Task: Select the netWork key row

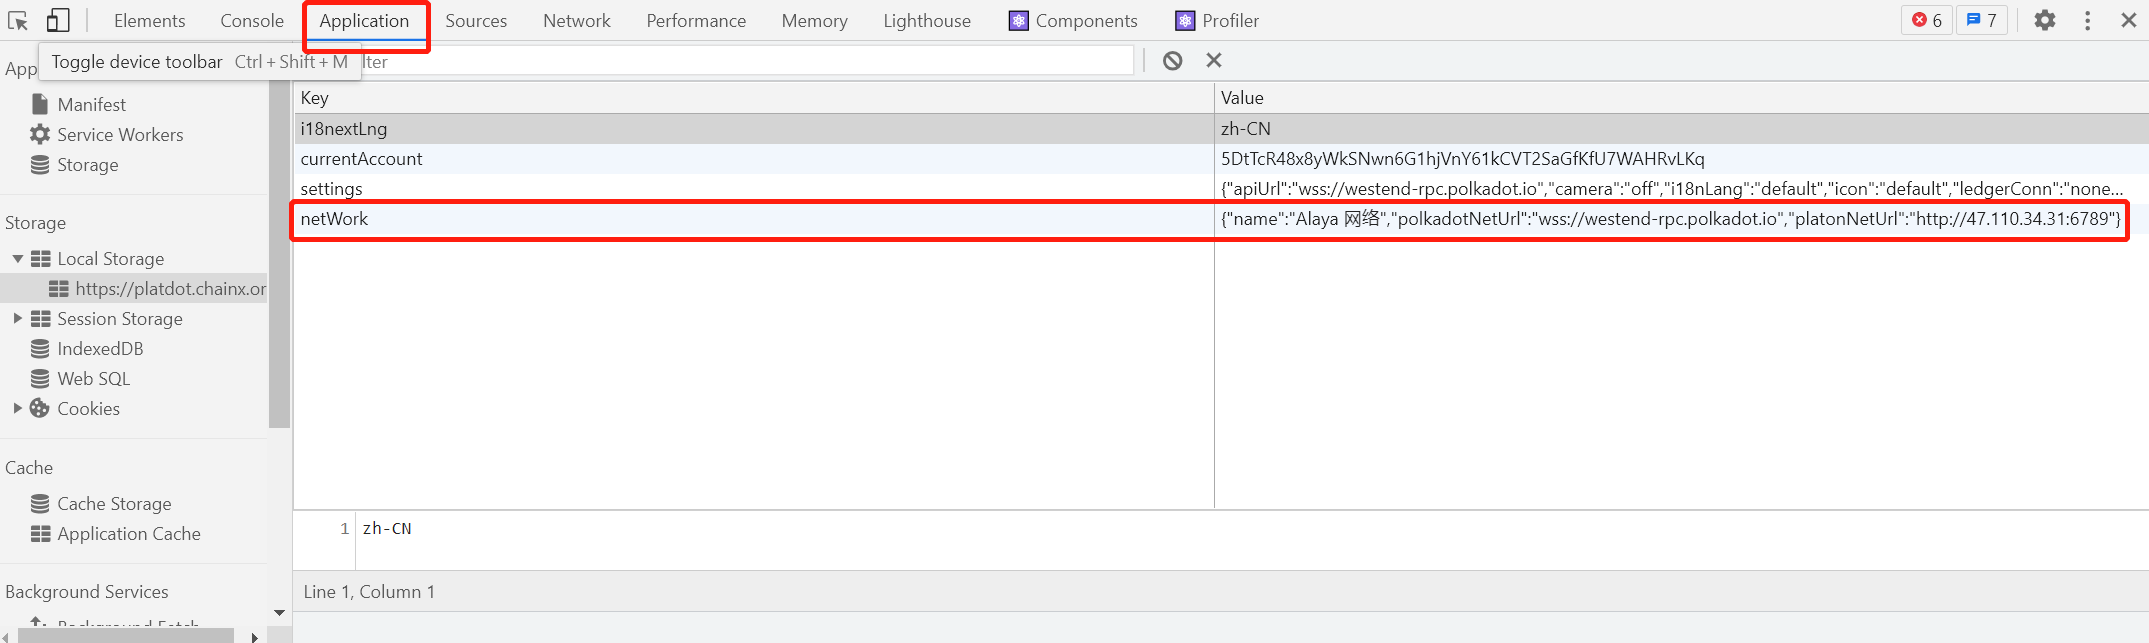Action: click(x=1221, y=218)
